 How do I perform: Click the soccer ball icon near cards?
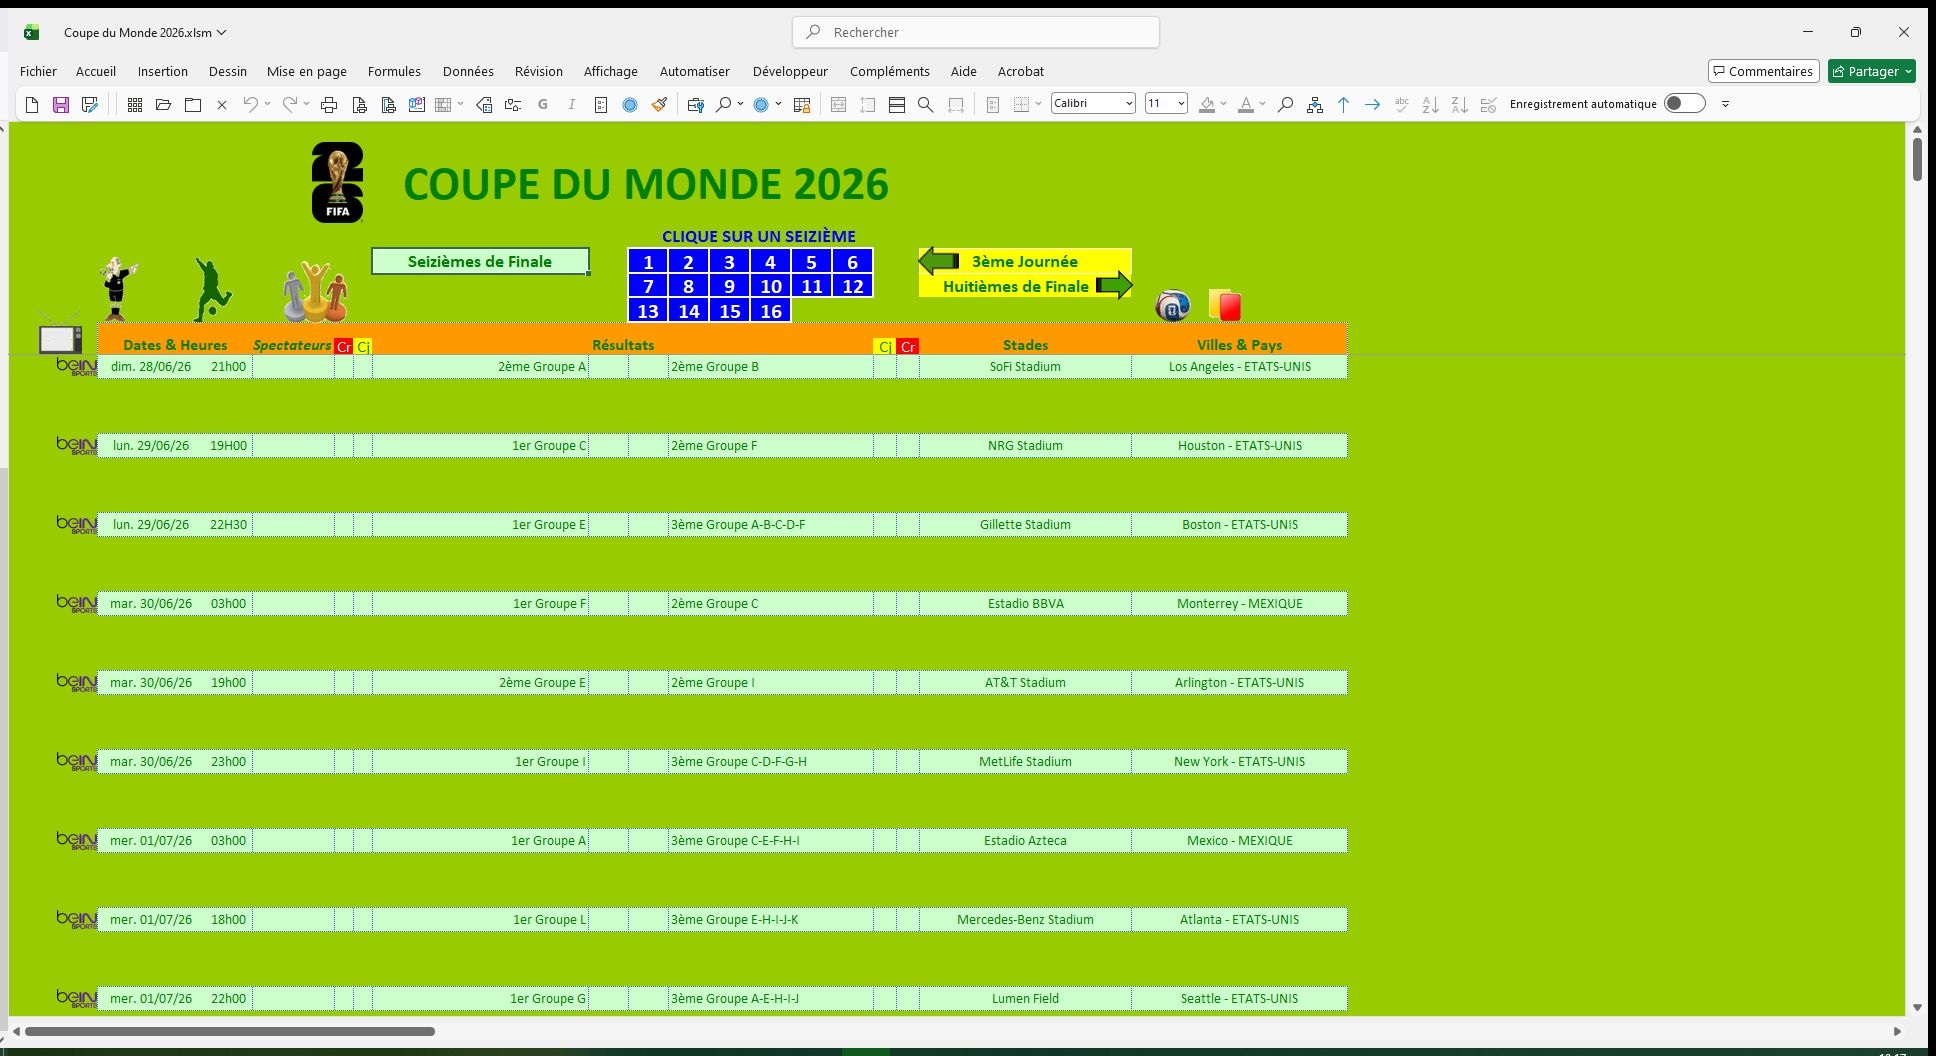pyautogui.click(x=1172, y=305)
